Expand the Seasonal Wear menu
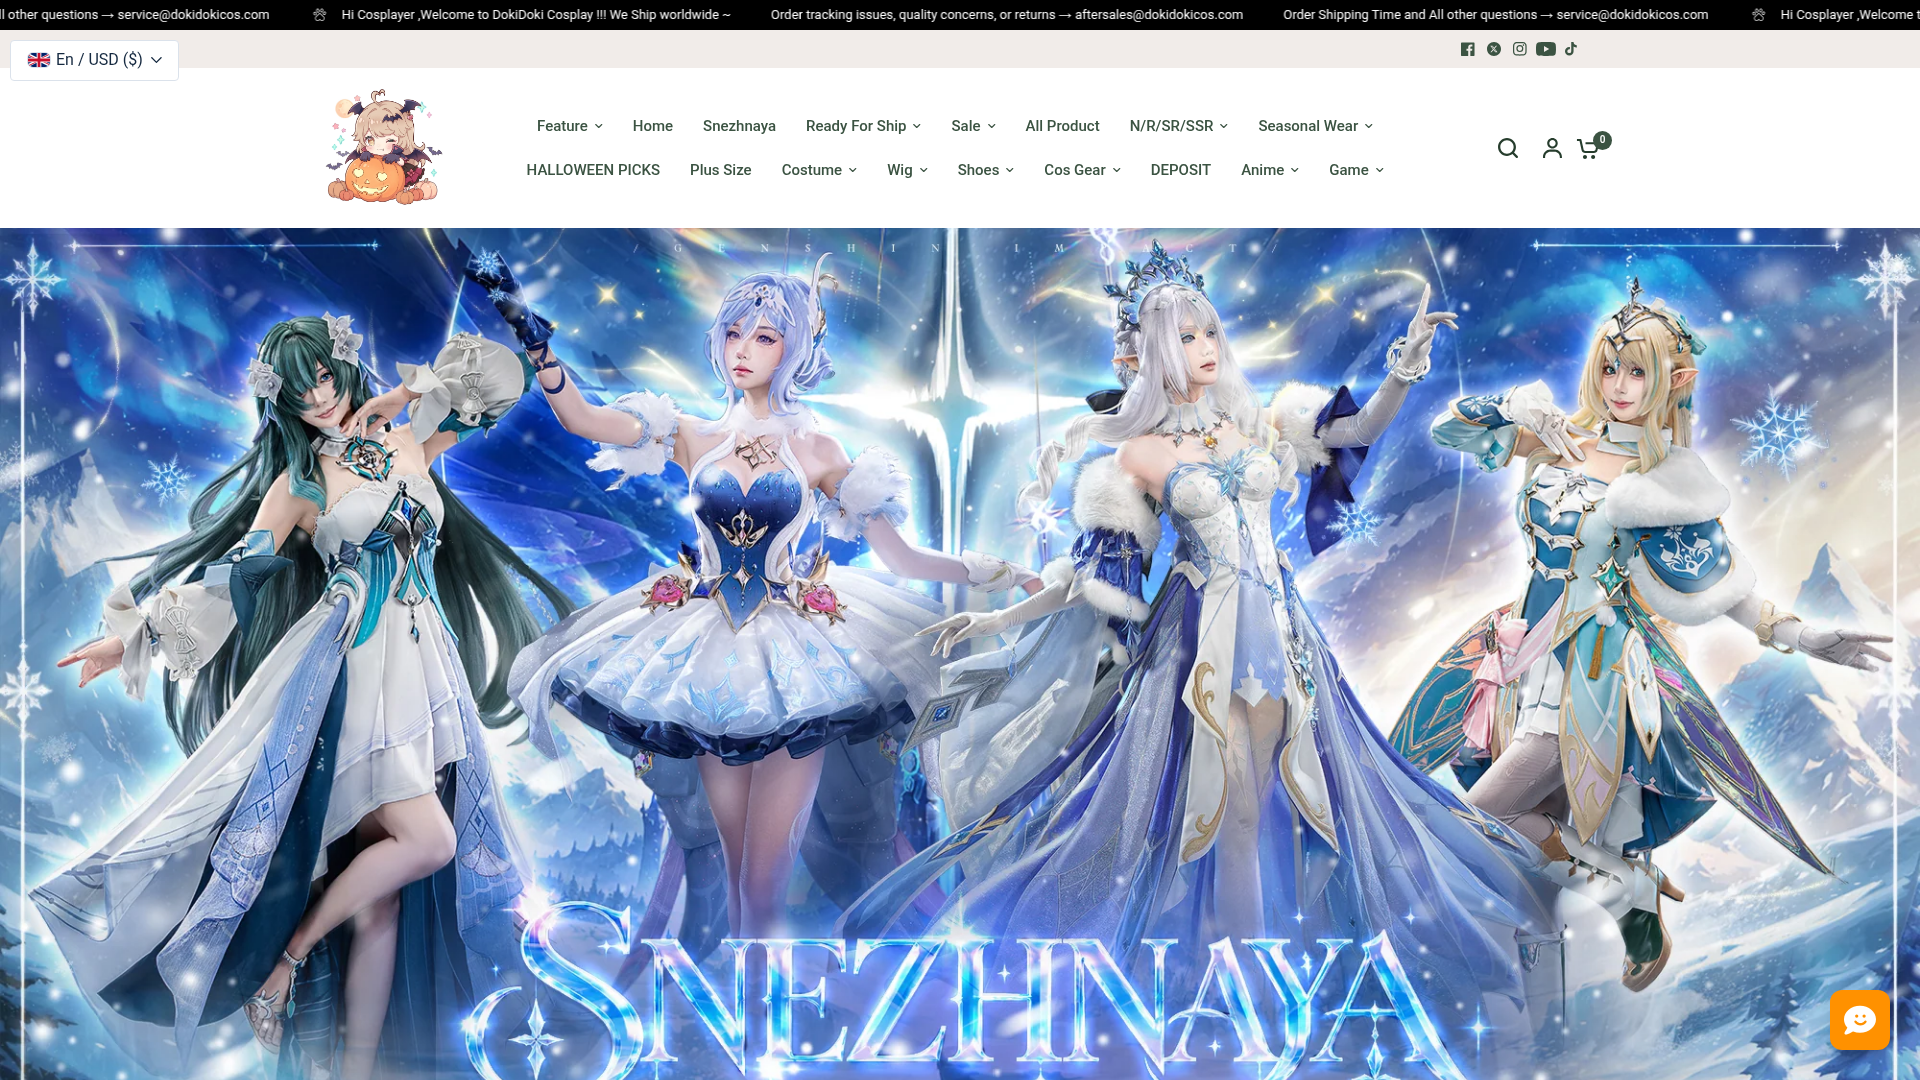1920x1080 pixels. pos(1315,126)
